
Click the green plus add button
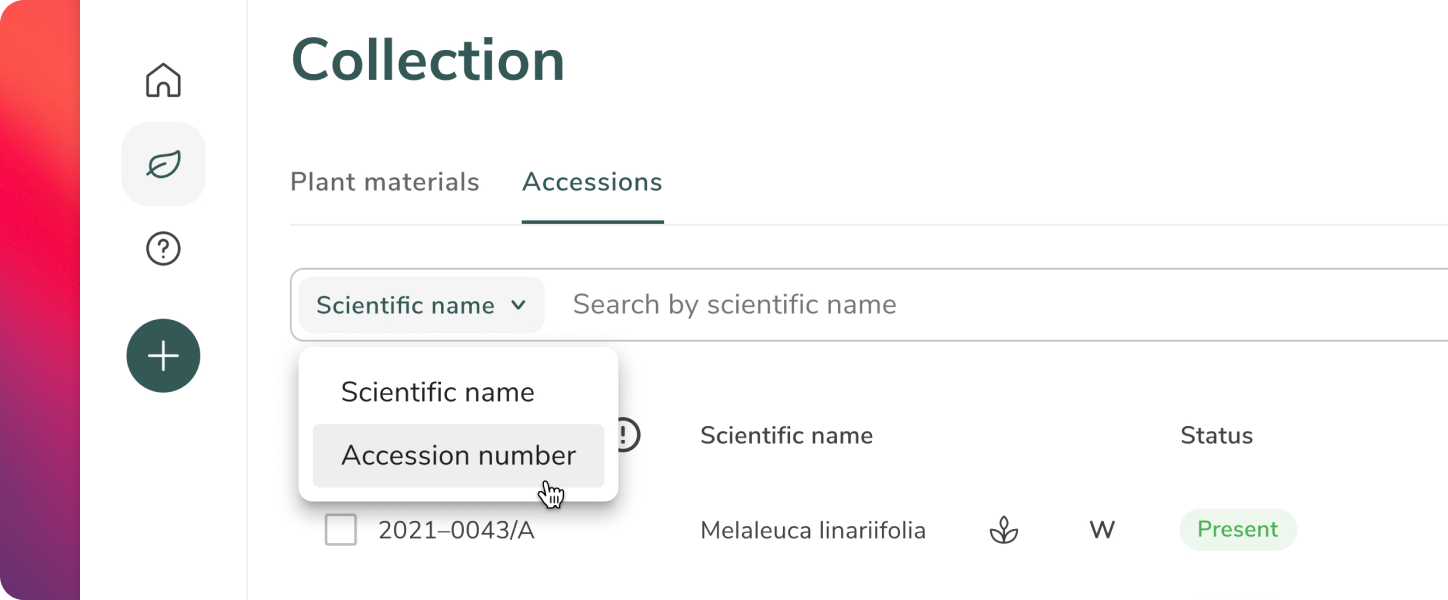click(x=163, y=356)
